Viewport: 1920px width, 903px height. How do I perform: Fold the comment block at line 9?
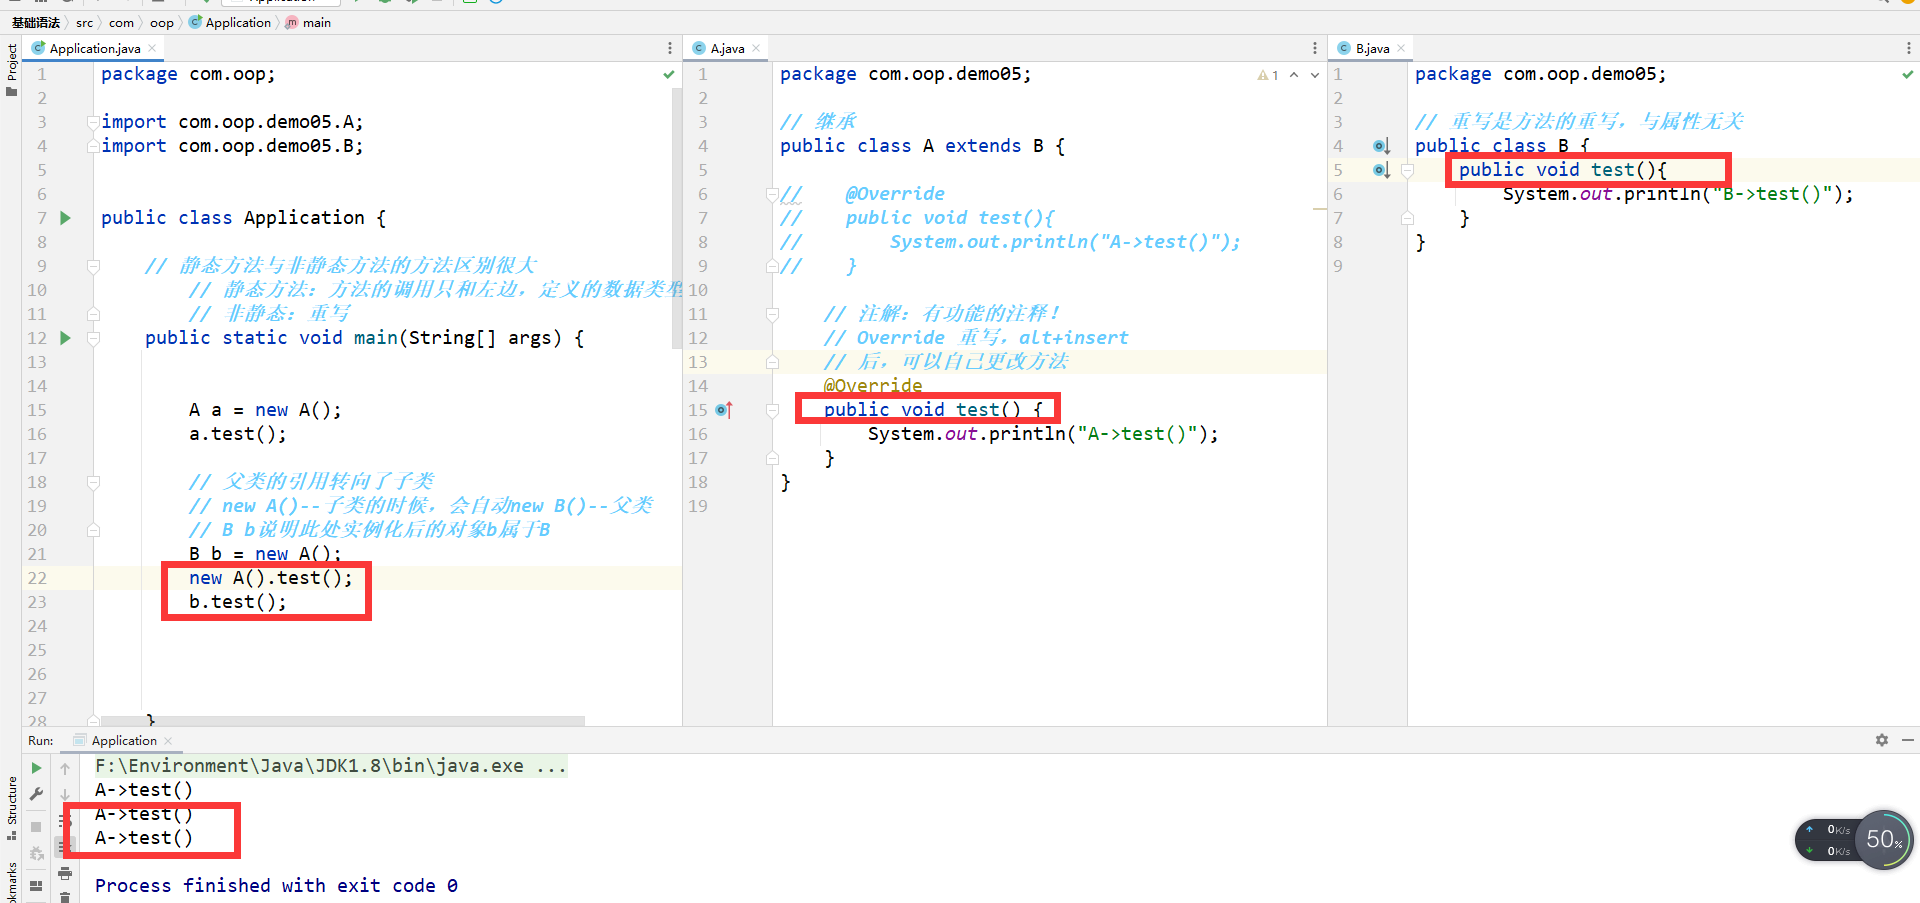point(93,266)
